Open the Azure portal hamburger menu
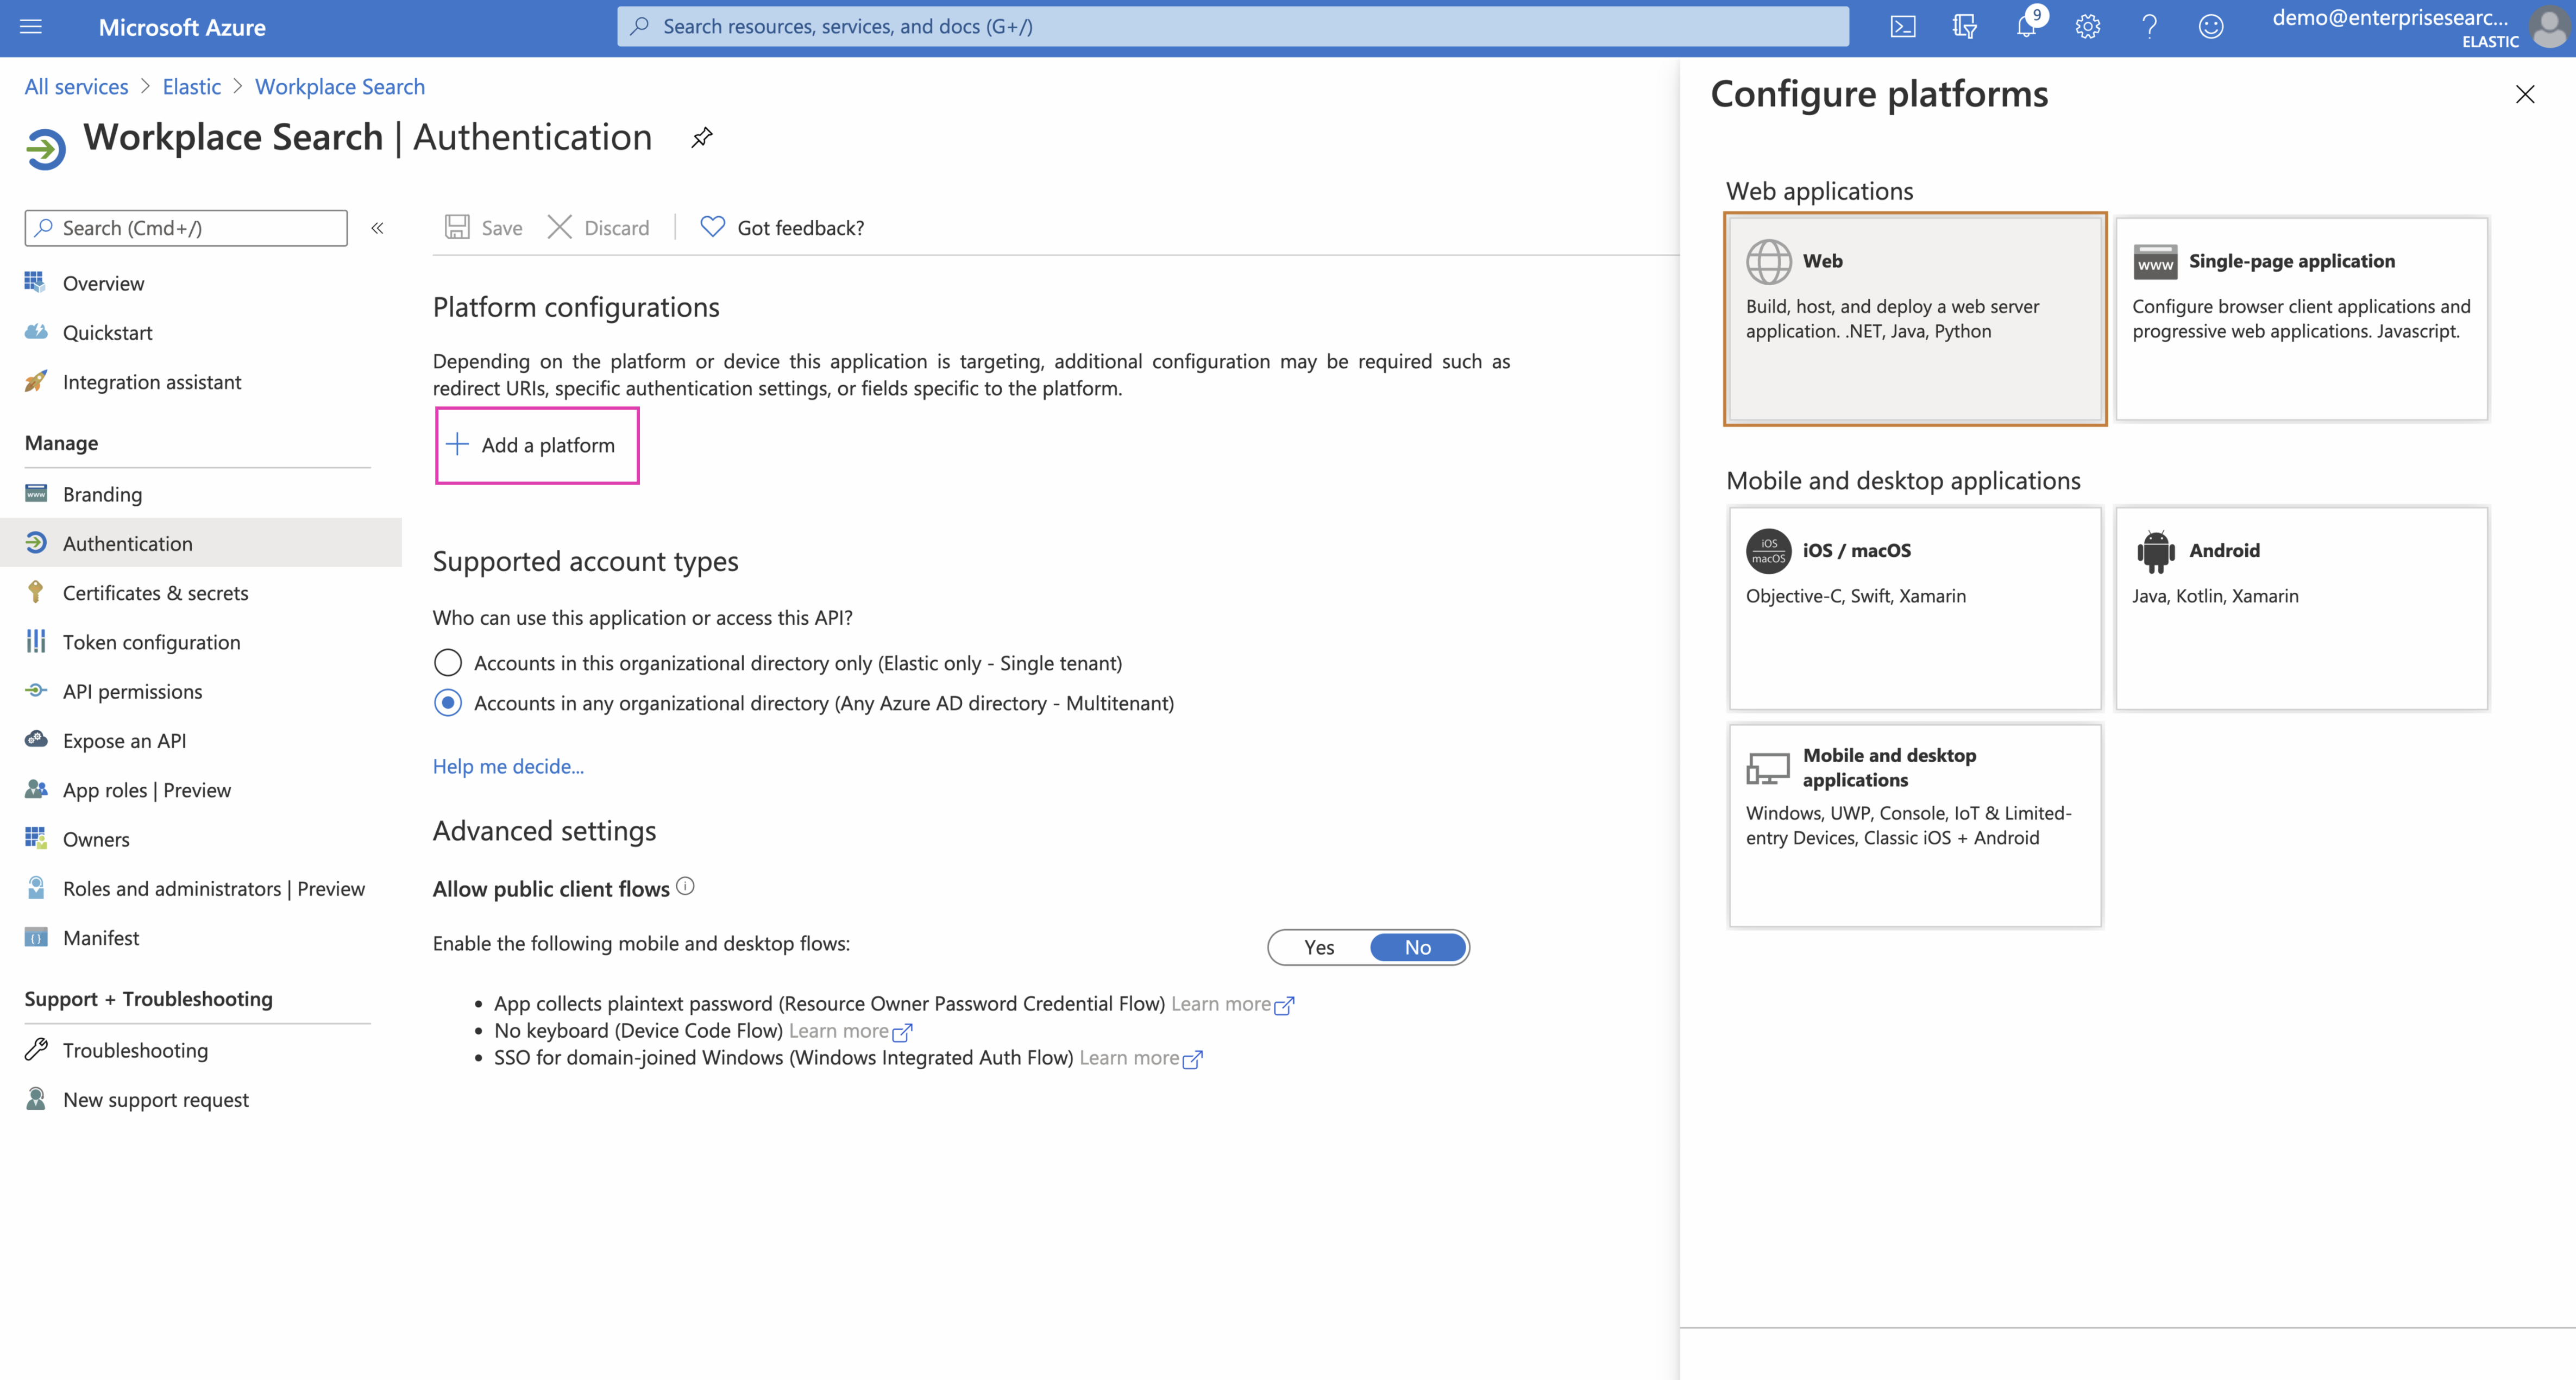Image resolution: width=2576 pixels, height=1380 pixels. pyautogui.click(x=31, y=27)
